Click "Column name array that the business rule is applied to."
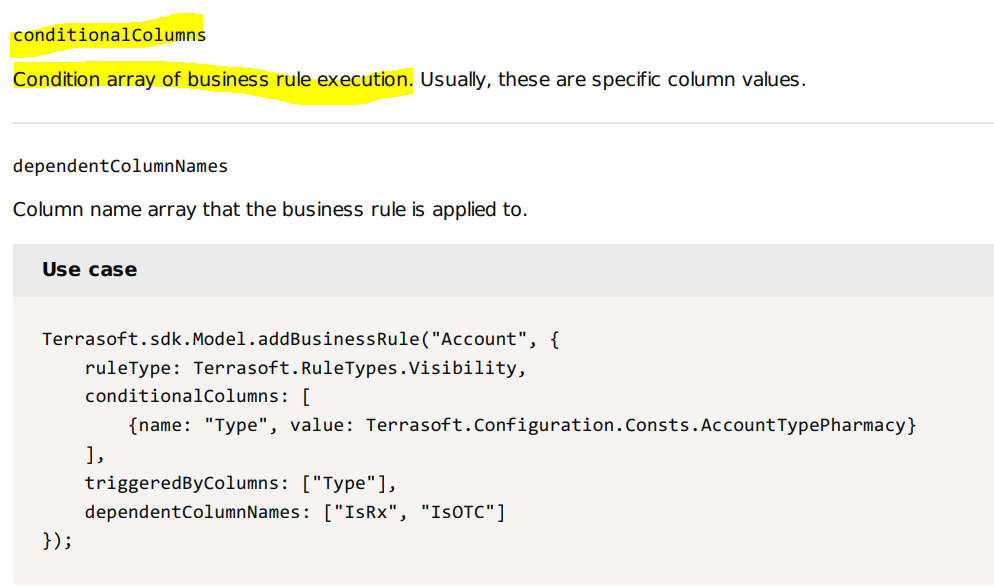Image resolution: width=994 pixels, height=587 pixels. pyautogui.click(x=270, y=209)
